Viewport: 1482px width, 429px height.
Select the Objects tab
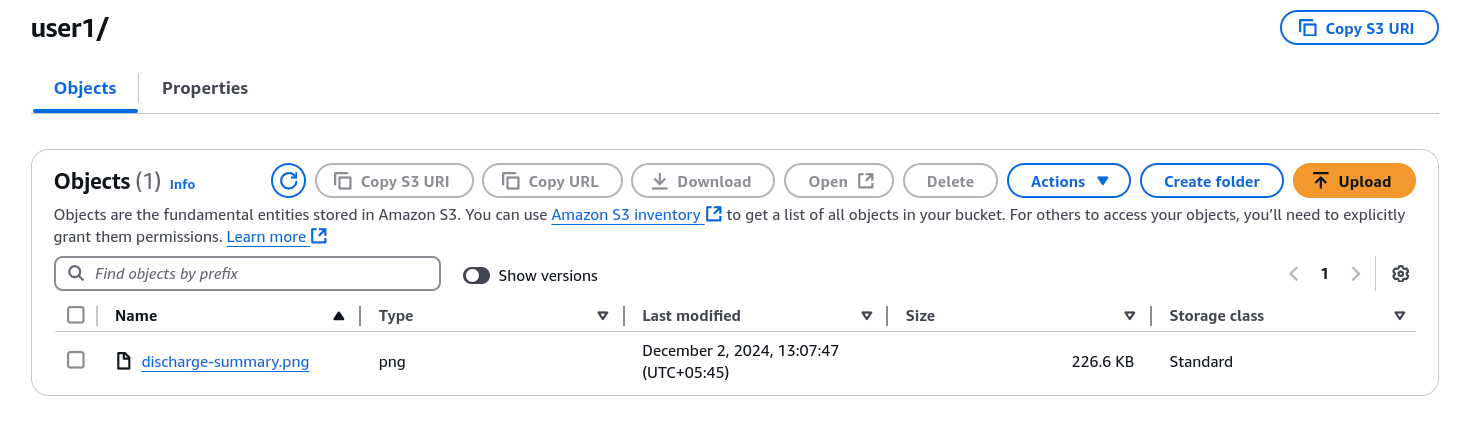click(x=85, y=88)
